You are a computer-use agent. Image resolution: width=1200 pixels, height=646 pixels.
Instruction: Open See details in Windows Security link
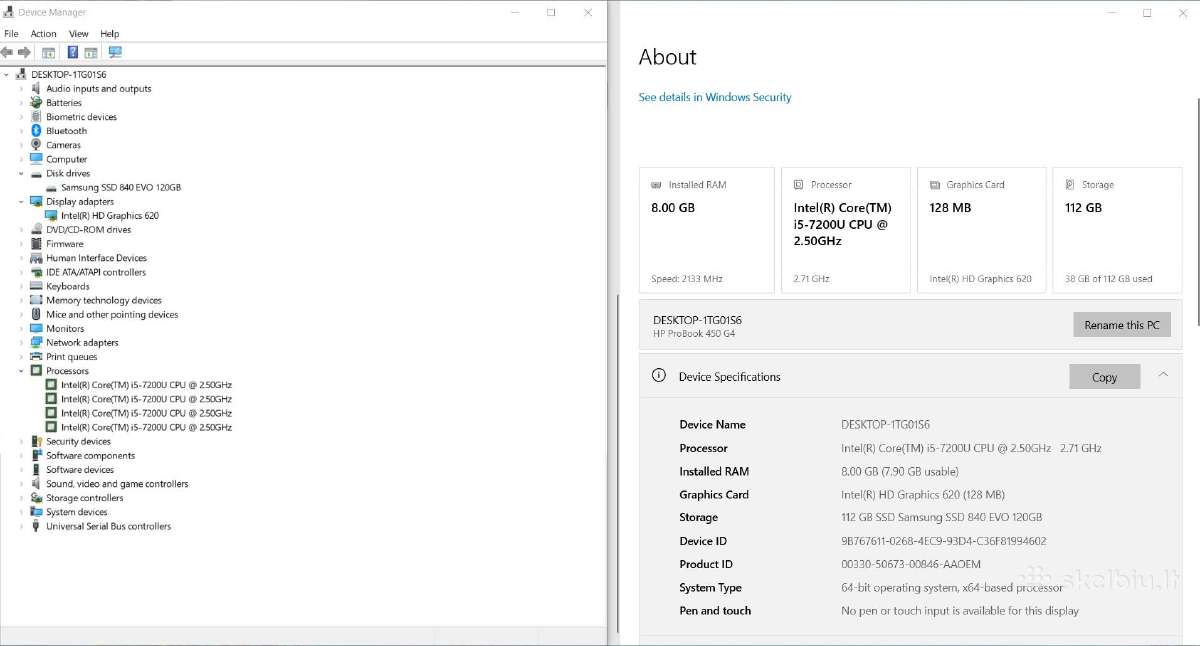point(715,97)
